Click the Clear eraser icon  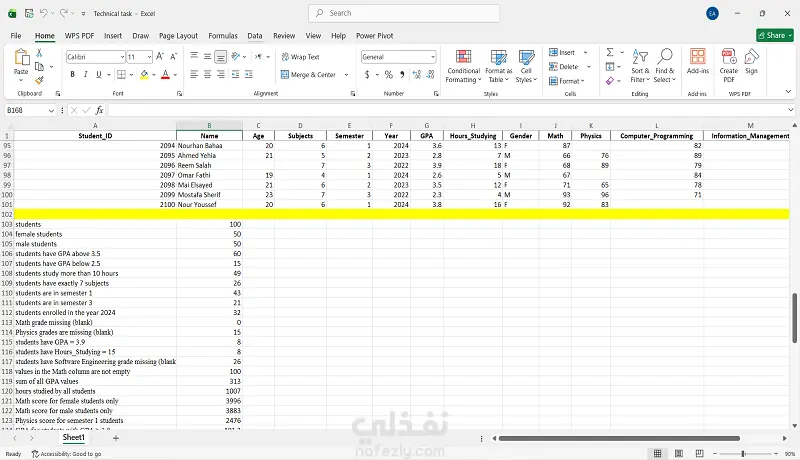tap(610, 81)
